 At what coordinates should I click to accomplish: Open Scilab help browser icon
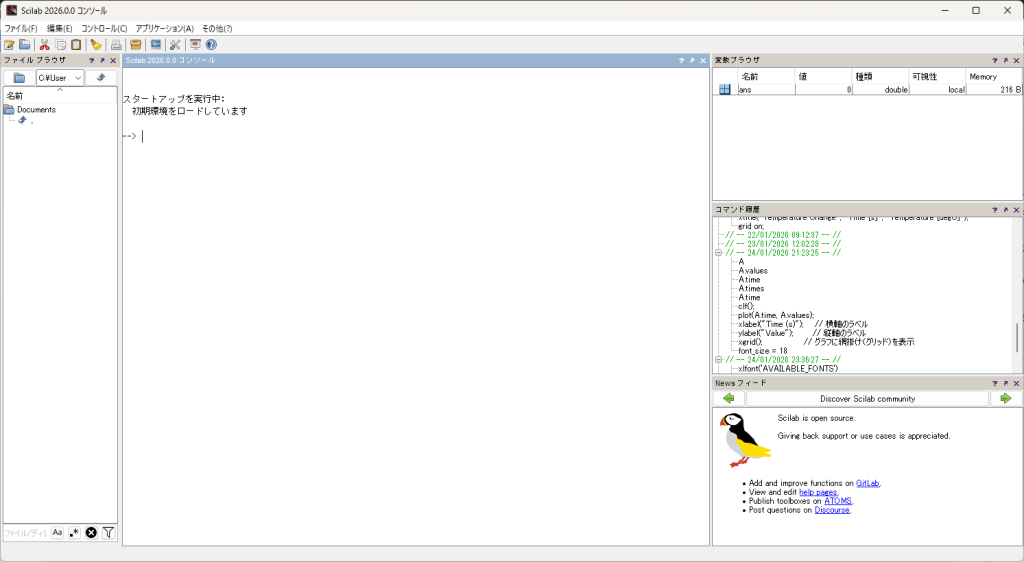pos(211,45)
